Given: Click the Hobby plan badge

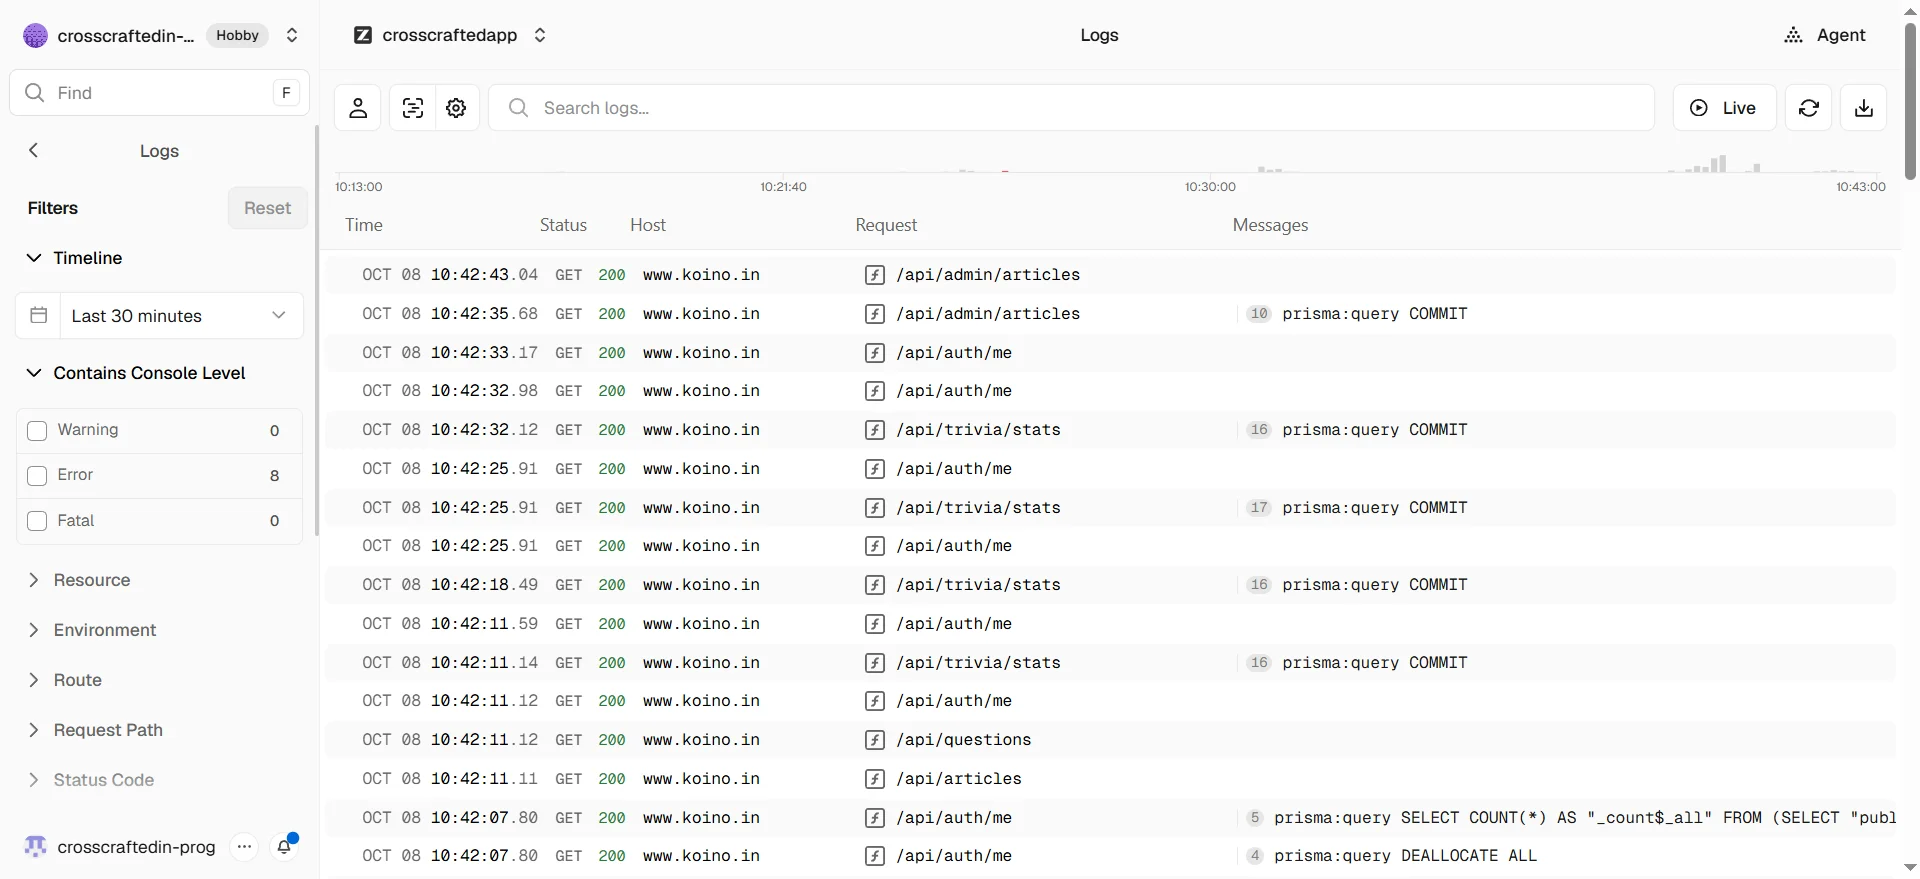Looking at the screenshot, I should tap(238, 35).
